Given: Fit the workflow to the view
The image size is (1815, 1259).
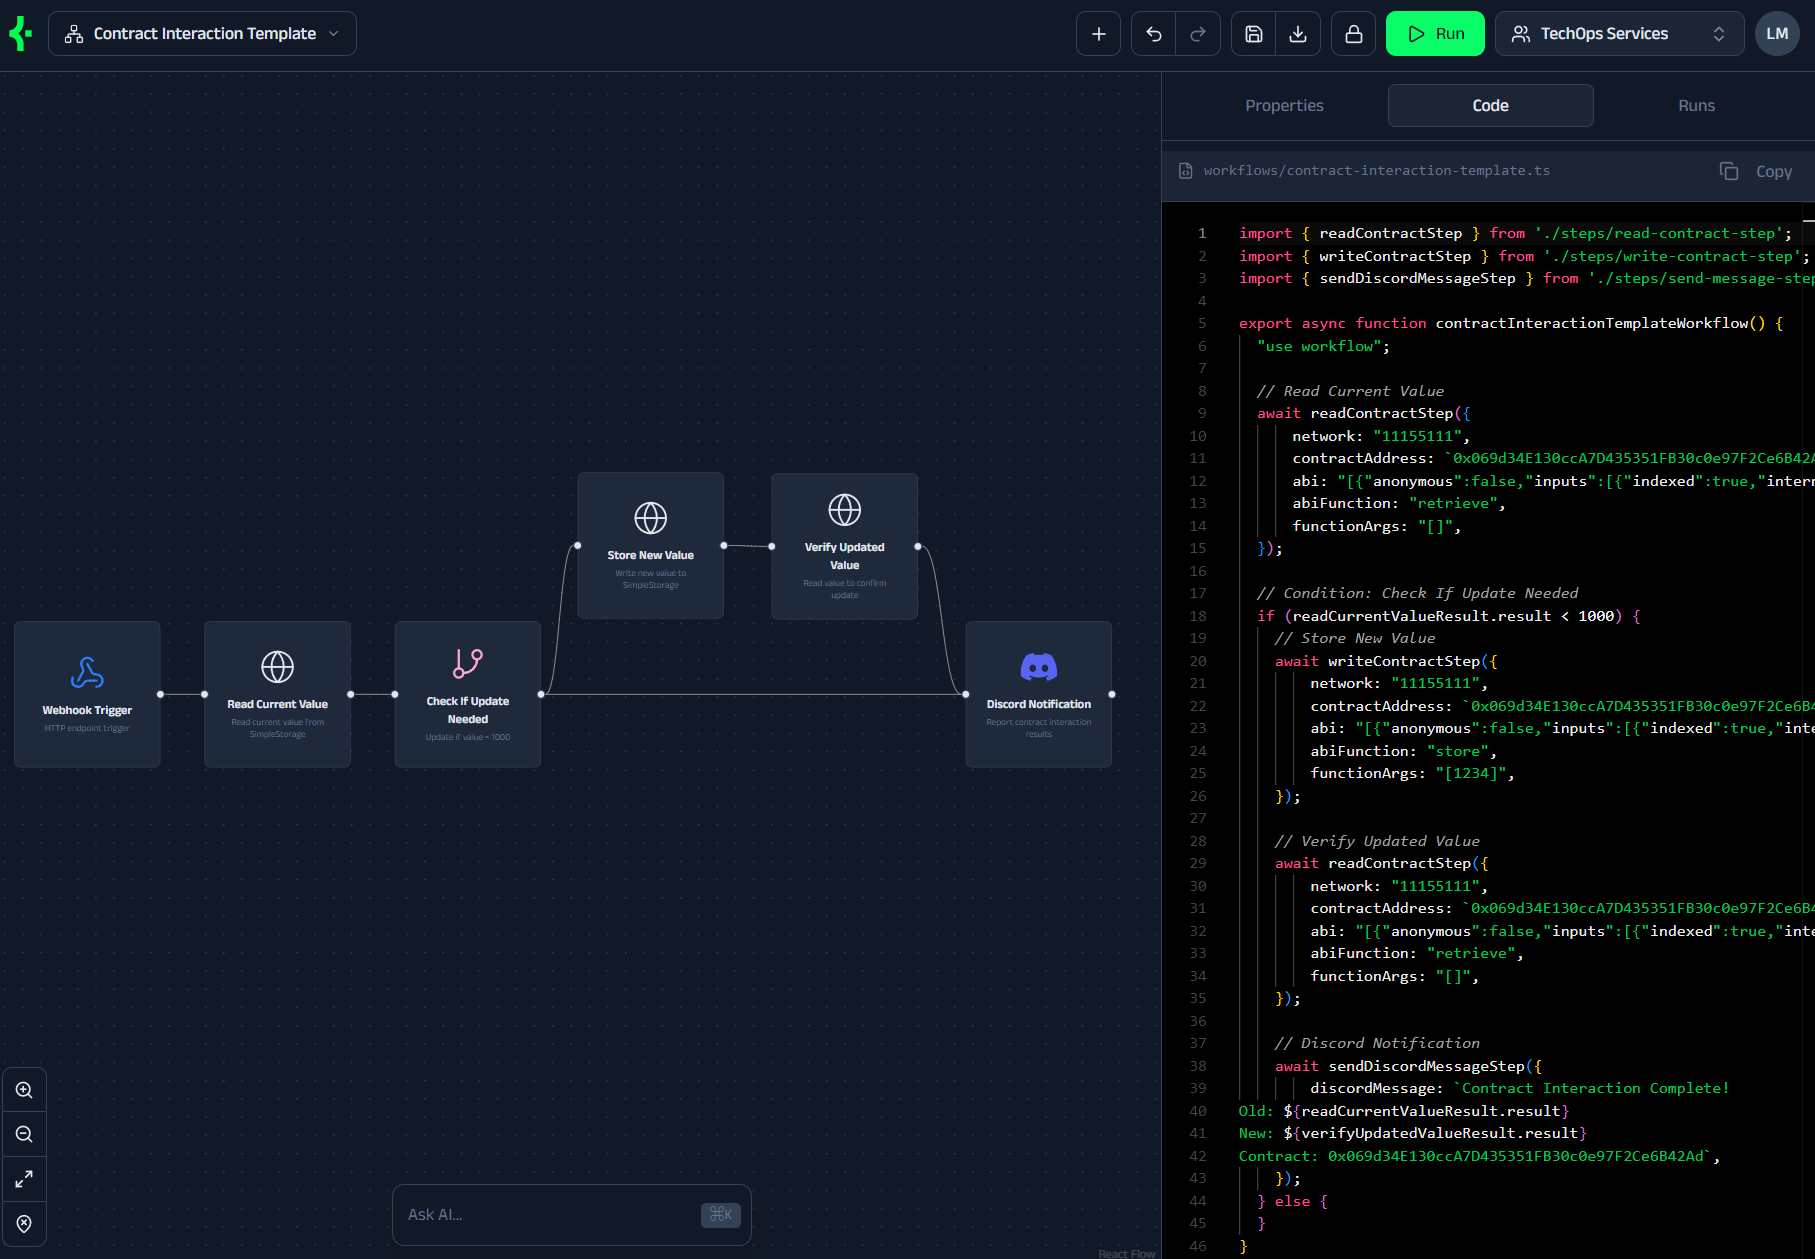Looking at the screenshot, I should coord(24,1179).
